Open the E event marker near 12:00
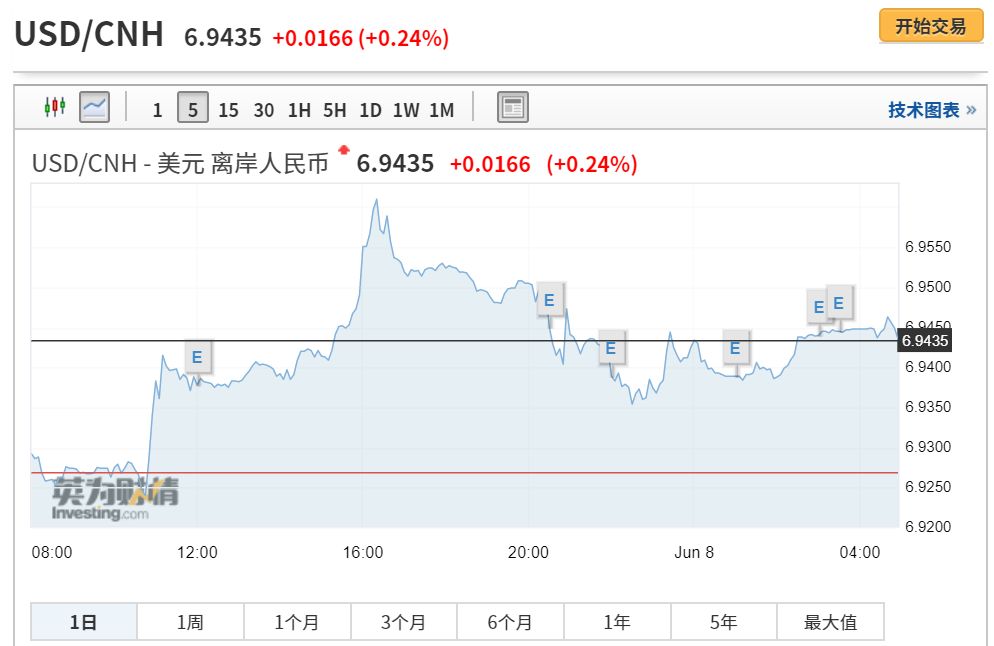 pyautogui.click(x=197, y=356)
